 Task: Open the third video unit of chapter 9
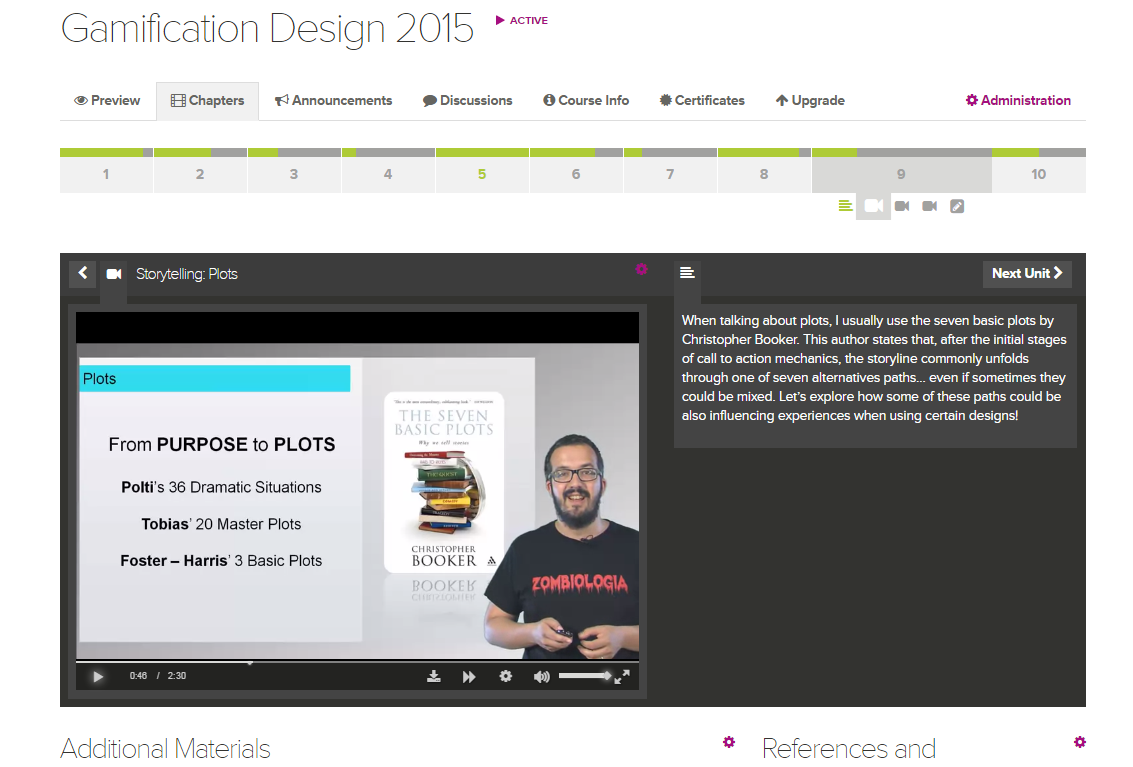[930, 206]
